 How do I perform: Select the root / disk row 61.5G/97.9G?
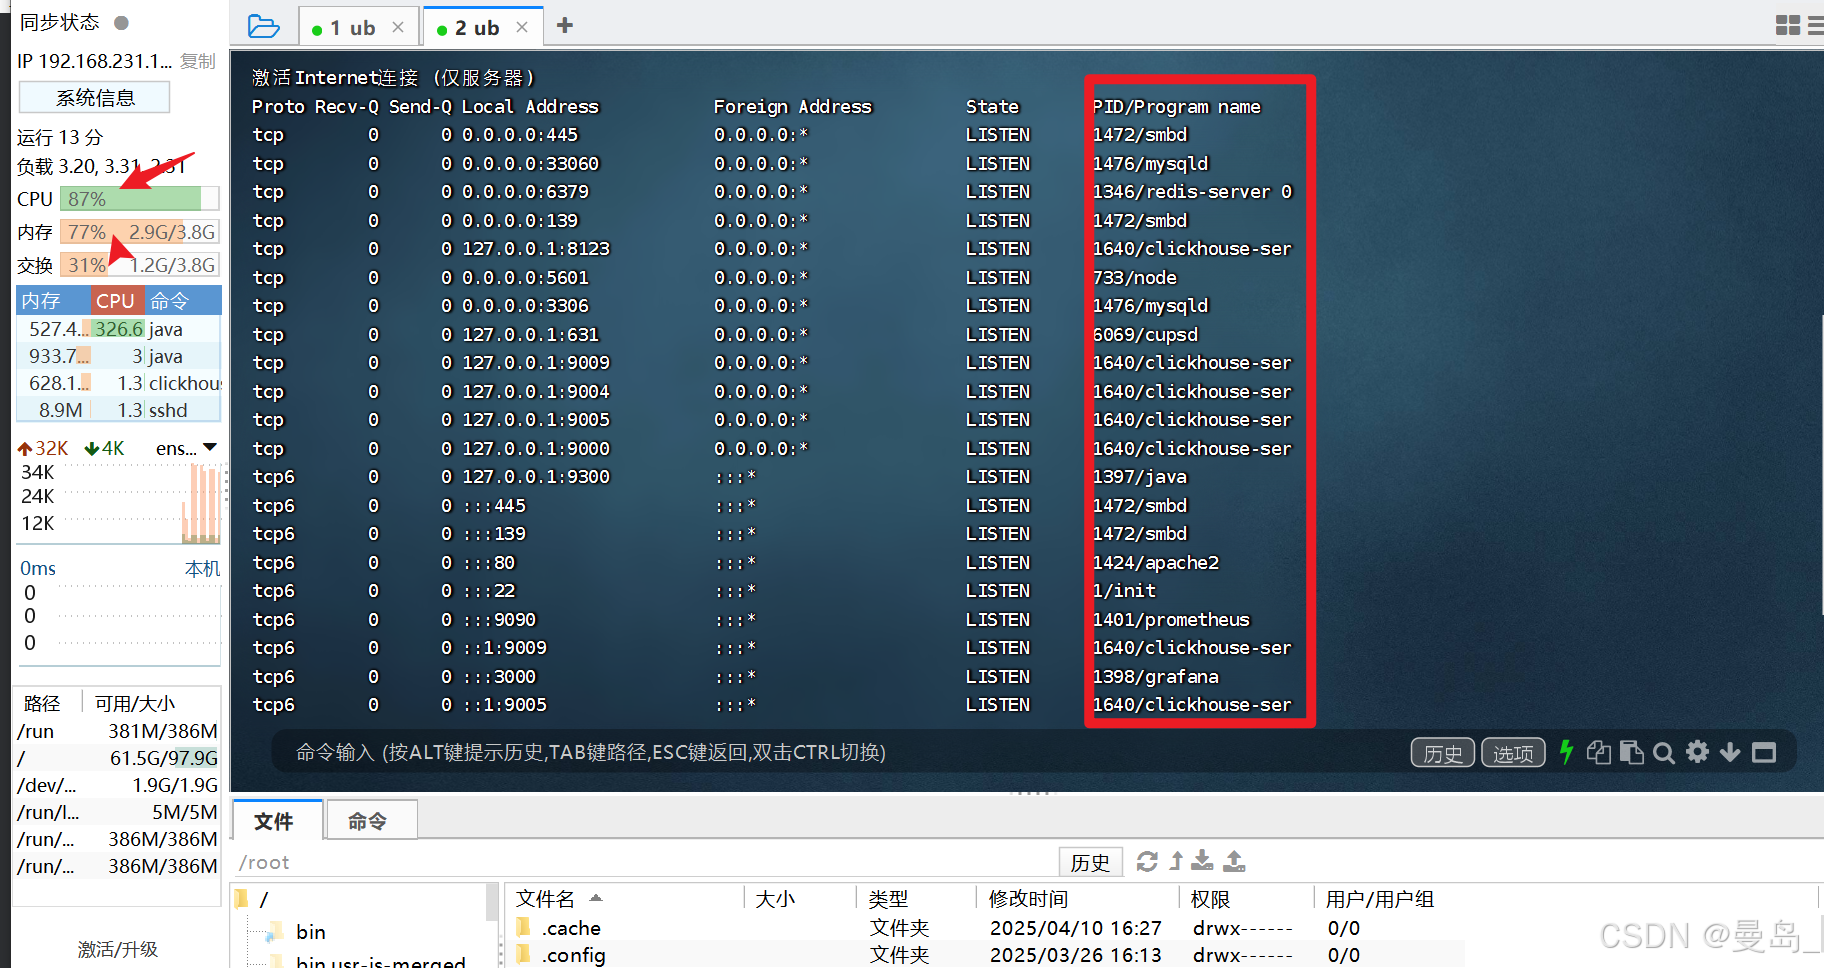click(117, 758)
